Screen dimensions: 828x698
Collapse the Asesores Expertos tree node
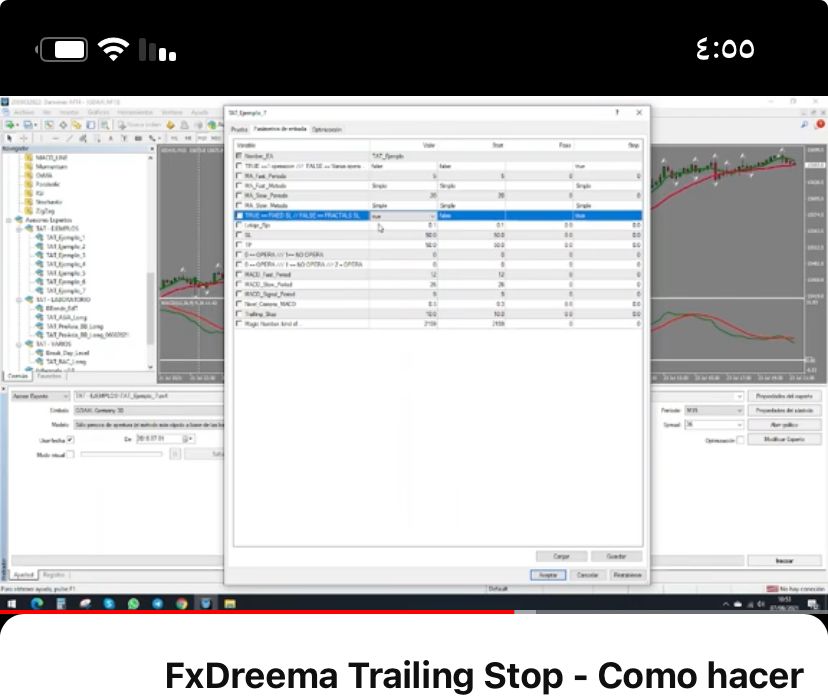coord(10,220)
